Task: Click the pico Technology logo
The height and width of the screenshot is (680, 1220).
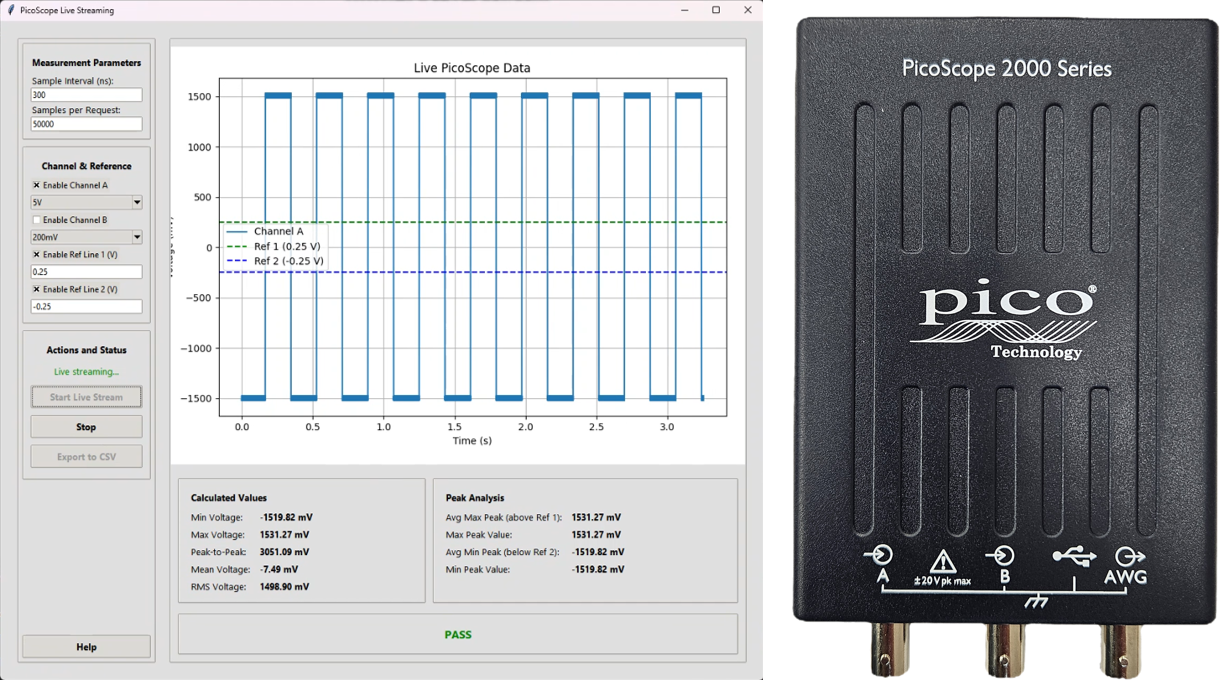Action: (1002, 320)
